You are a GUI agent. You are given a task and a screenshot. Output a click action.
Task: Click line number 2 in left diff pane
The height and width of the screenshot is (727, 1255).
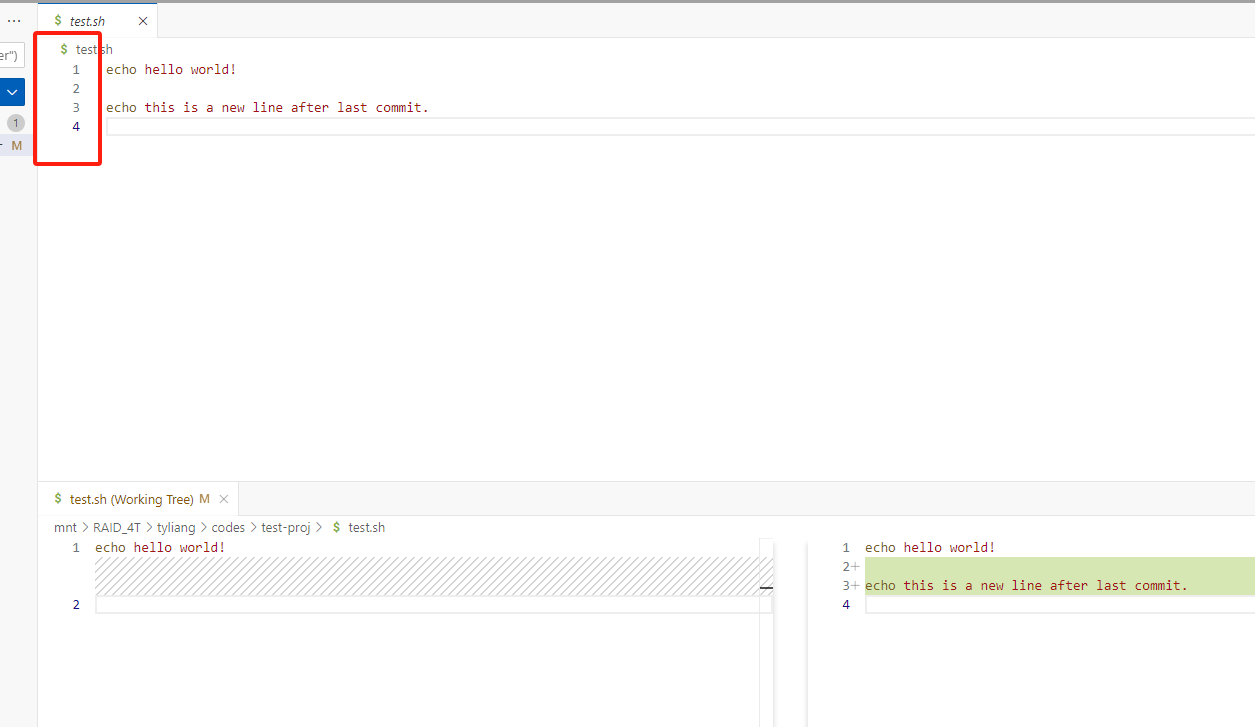pos(76,605)
